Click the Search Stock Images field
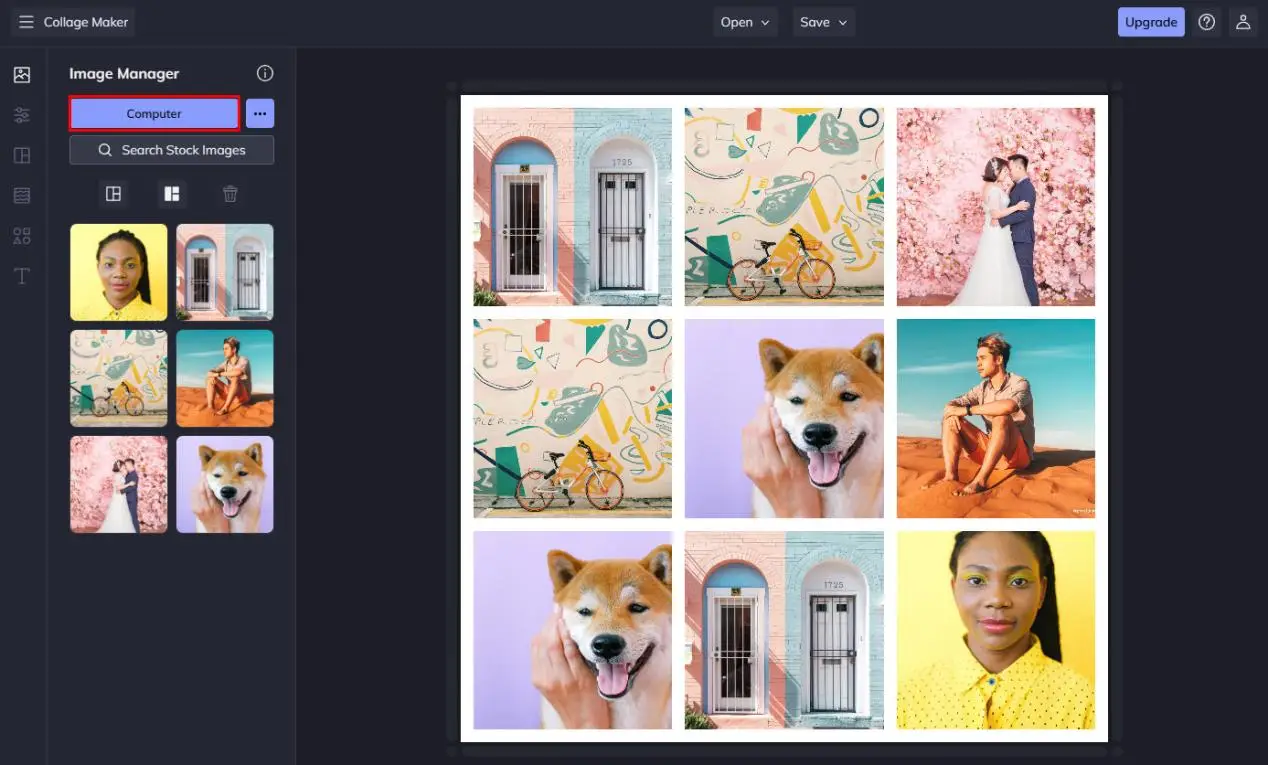This screenshot has height=765, width=1268. [172, 150]
